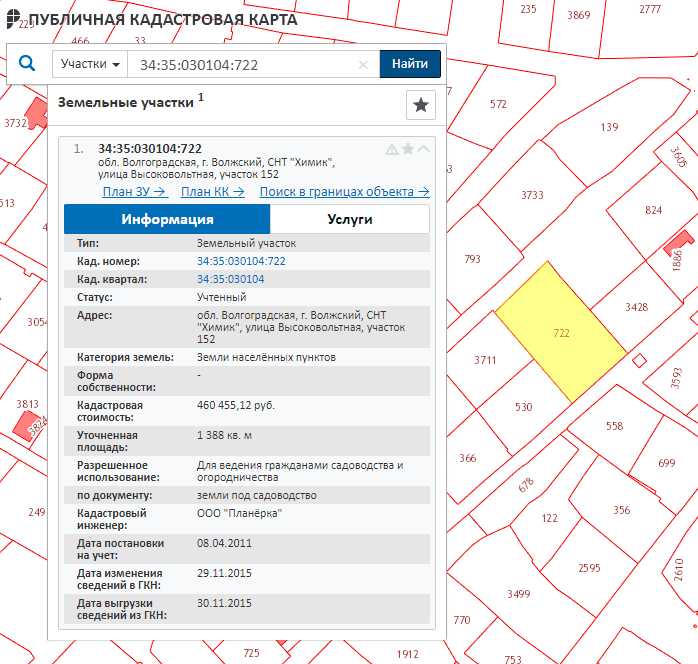Open cadastral number 34:35:030104:722 link in table
Screen dimensions: 698x664
(x=241, y=261)
